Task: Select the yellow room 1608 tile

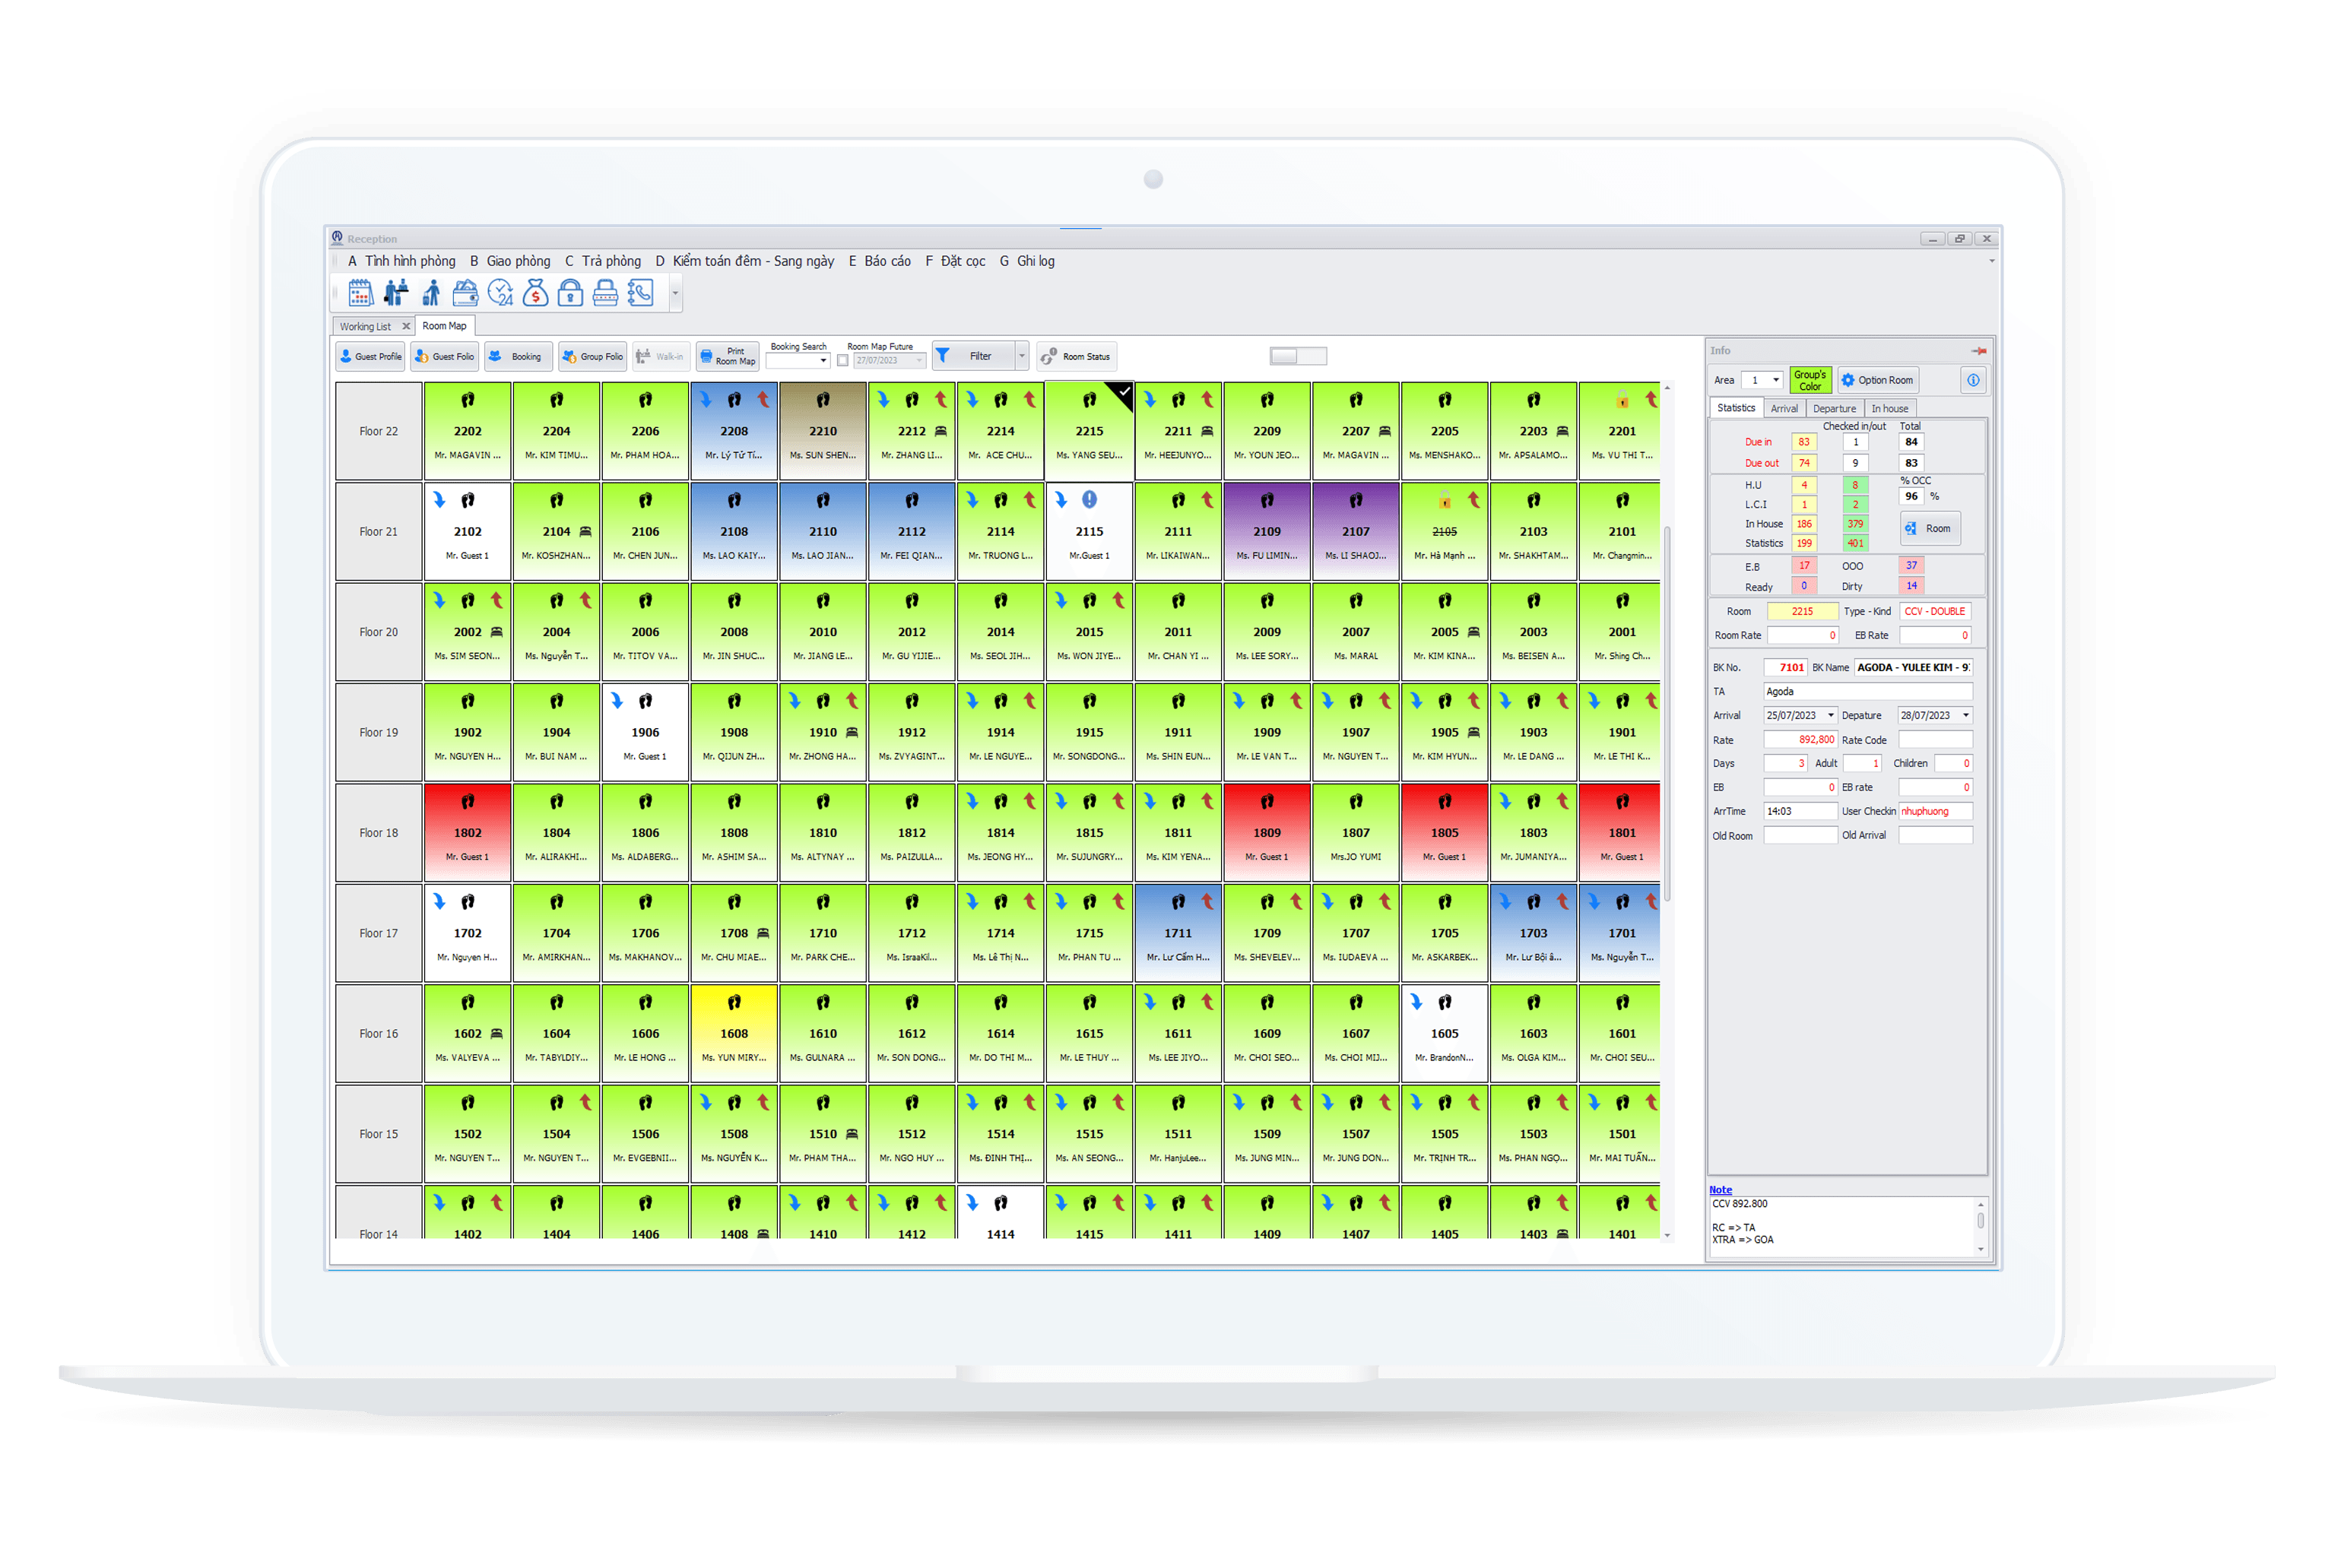Action: click(x=734, y=1033)
